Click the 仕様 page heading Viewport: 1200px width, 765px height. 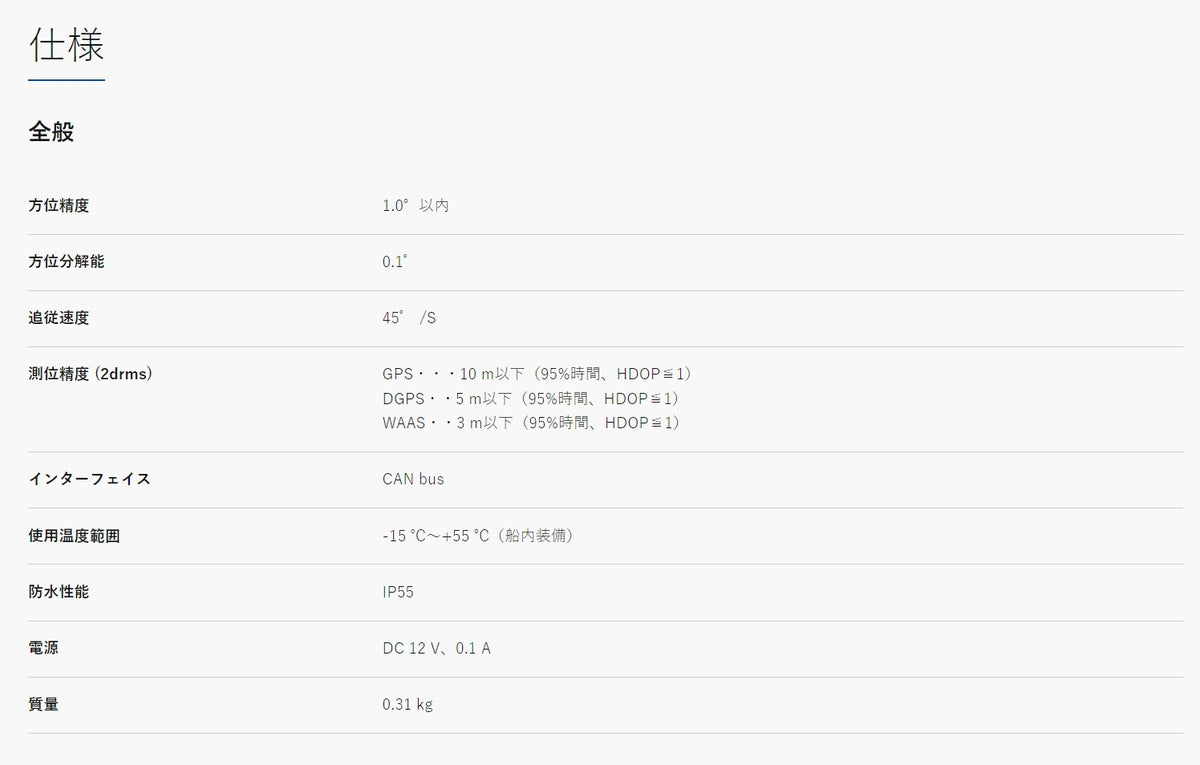[66, 46]
